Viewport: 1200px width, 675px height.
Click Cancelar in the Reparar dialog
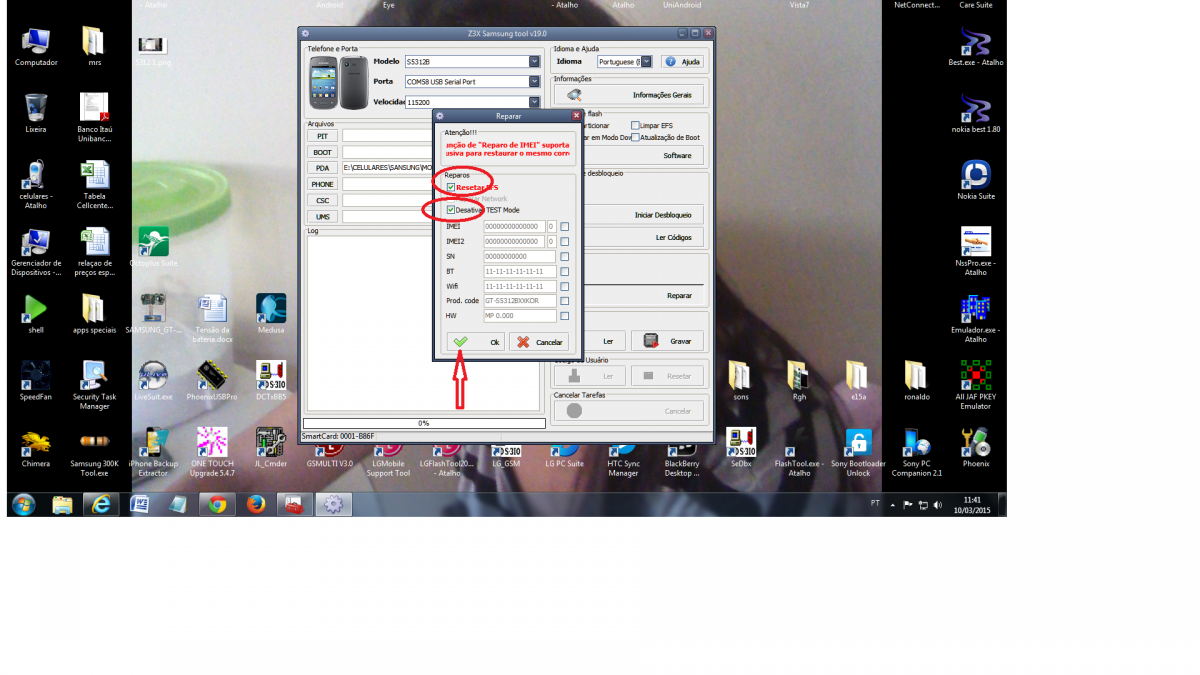pyautogui.click(x=539, y=342)
